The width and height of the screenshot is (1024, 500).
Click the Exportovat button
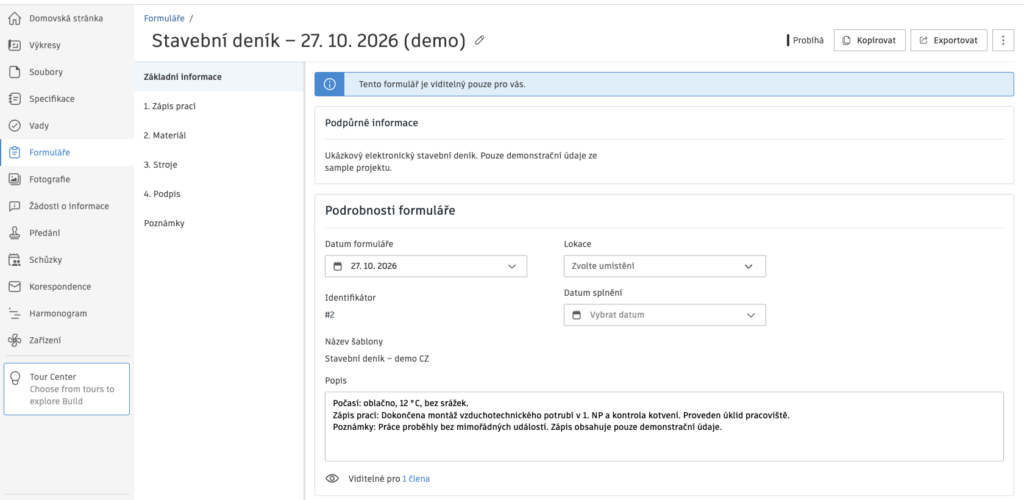(948, 40)
